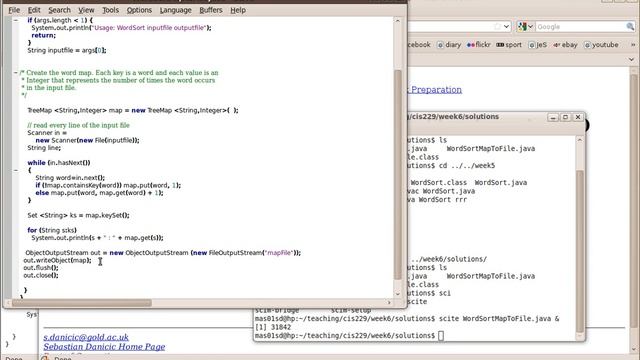Open the ebay bookmark in browser
The image size is (640, 360).
(x=565, y=45)
